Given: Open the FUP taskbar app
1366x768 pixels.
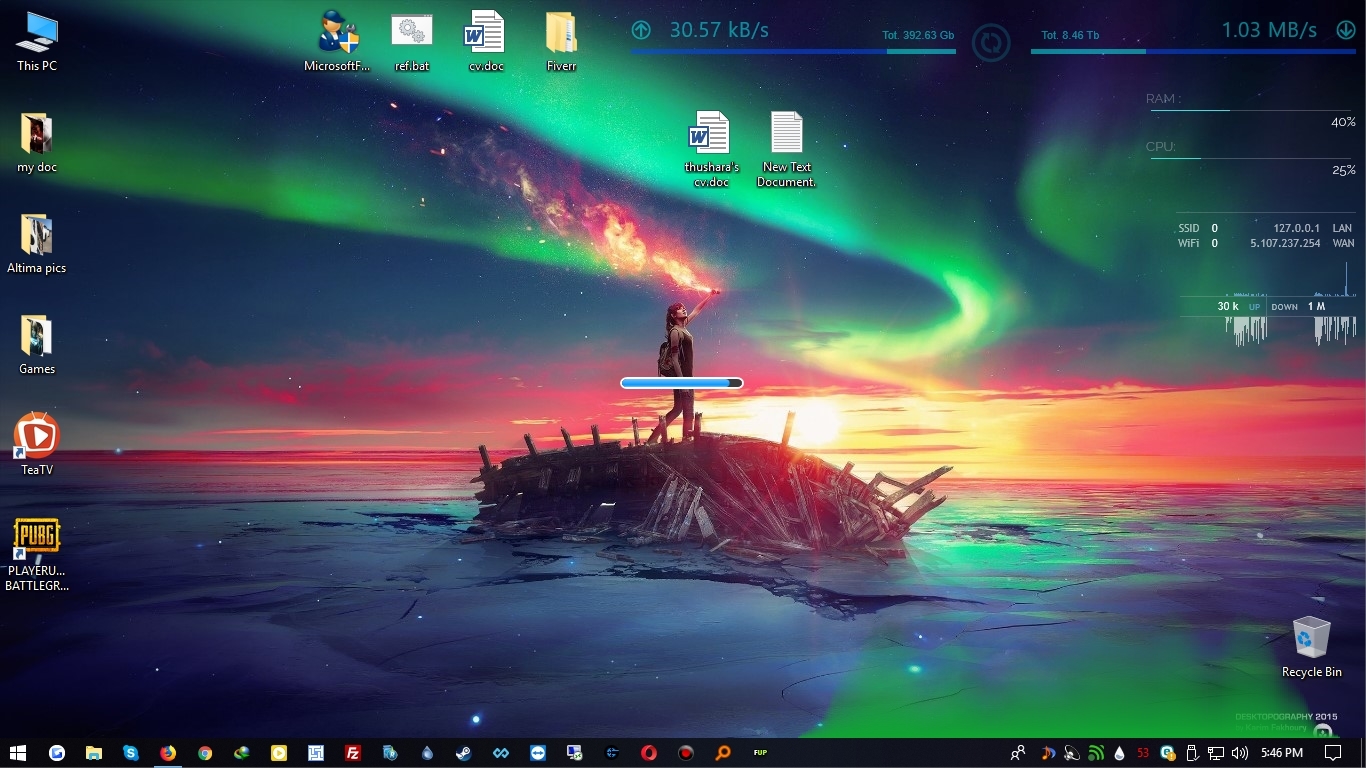Looking at the screenshot, I should (x=760, y=753).
